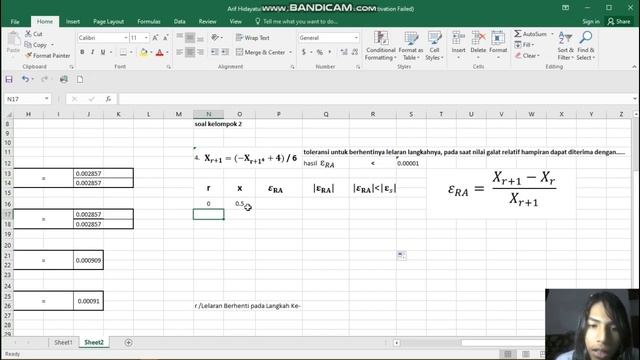Viewport: 640px width, 360px height.
Task: Click the Copy command
Action: click(36, 45)
